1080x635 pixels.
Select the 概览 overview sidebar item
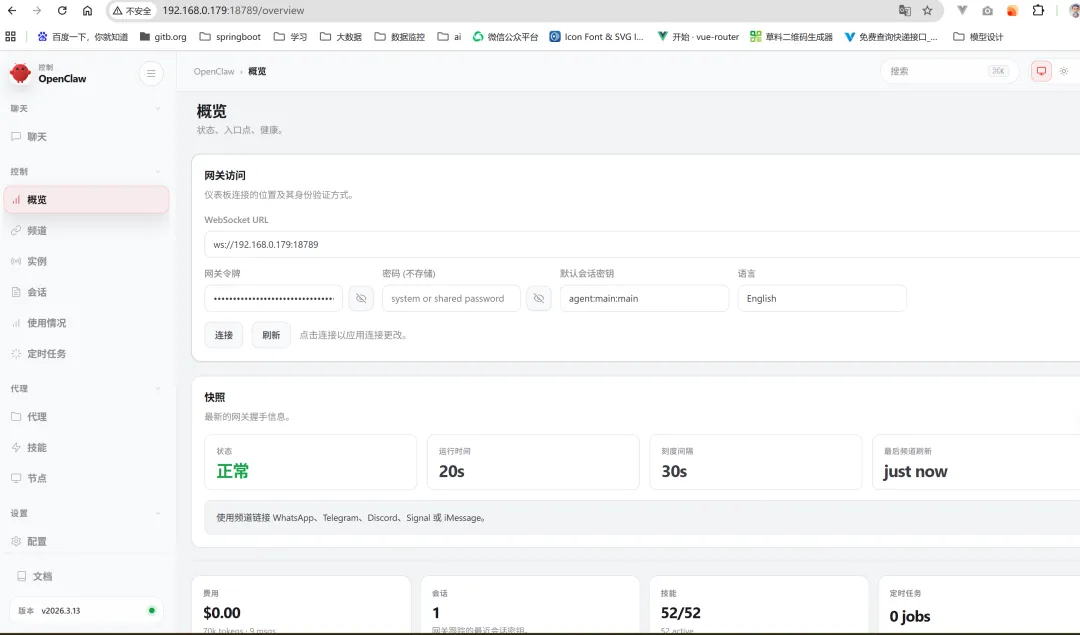[x=86, y=200]
